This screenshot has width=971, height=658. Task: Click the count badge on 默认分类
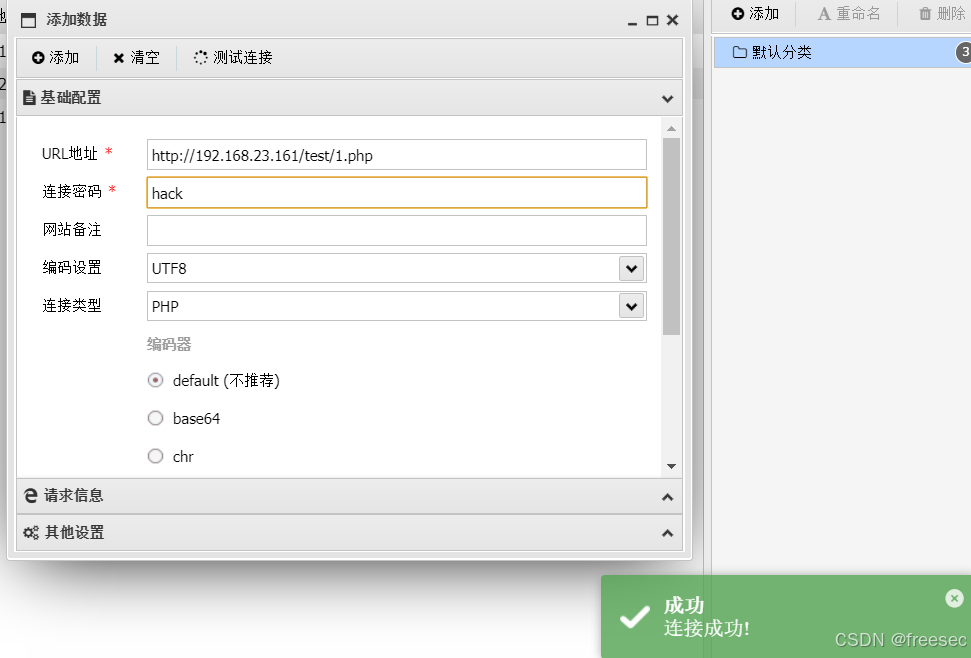click(x=964, y=53)
